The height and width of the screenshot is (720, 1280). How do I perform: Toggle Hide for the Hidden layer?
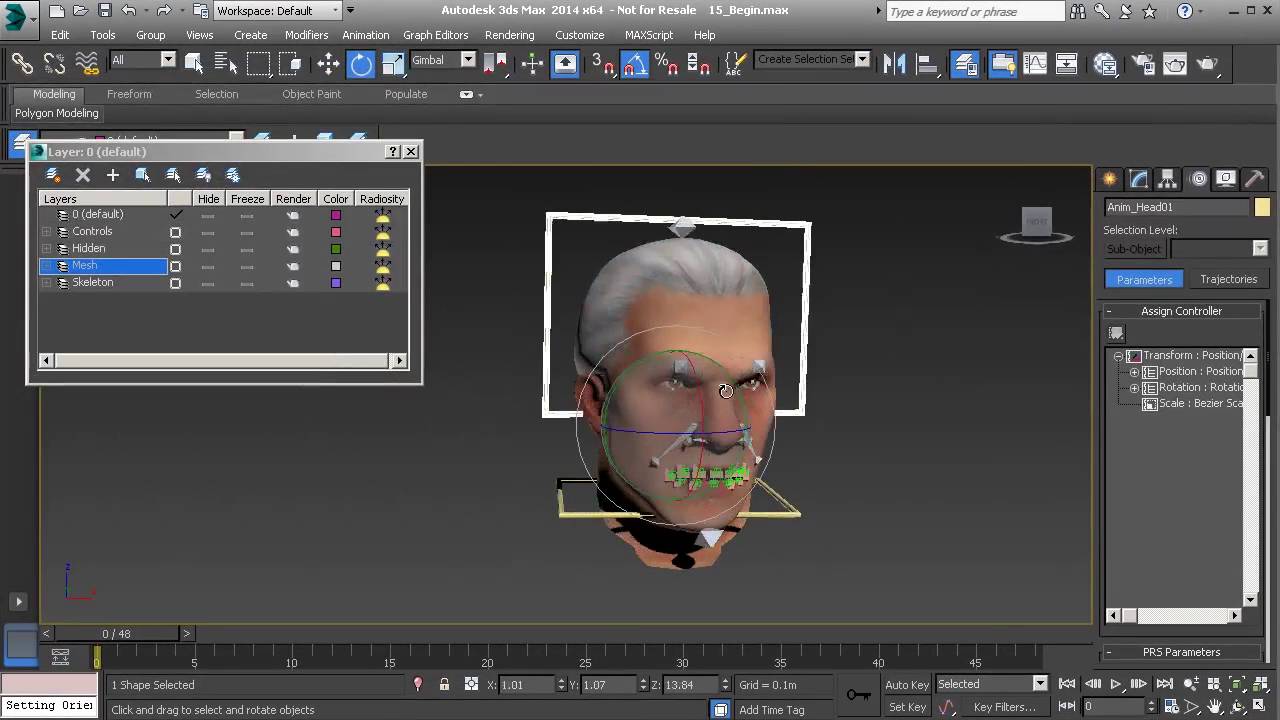pos(208,249)
